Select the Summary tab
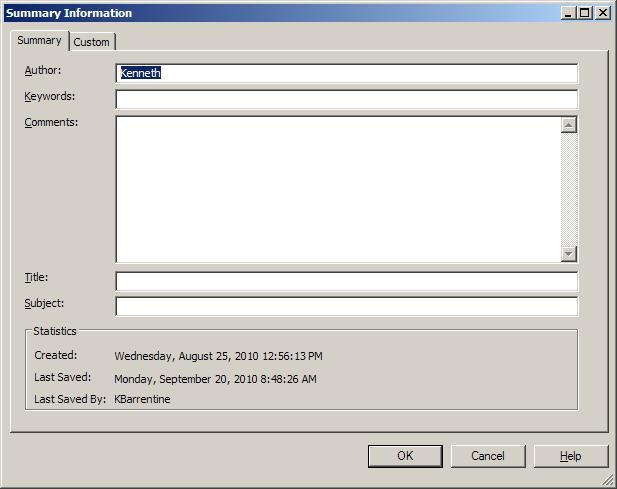The image size is (617, 489). click(40, 41)
